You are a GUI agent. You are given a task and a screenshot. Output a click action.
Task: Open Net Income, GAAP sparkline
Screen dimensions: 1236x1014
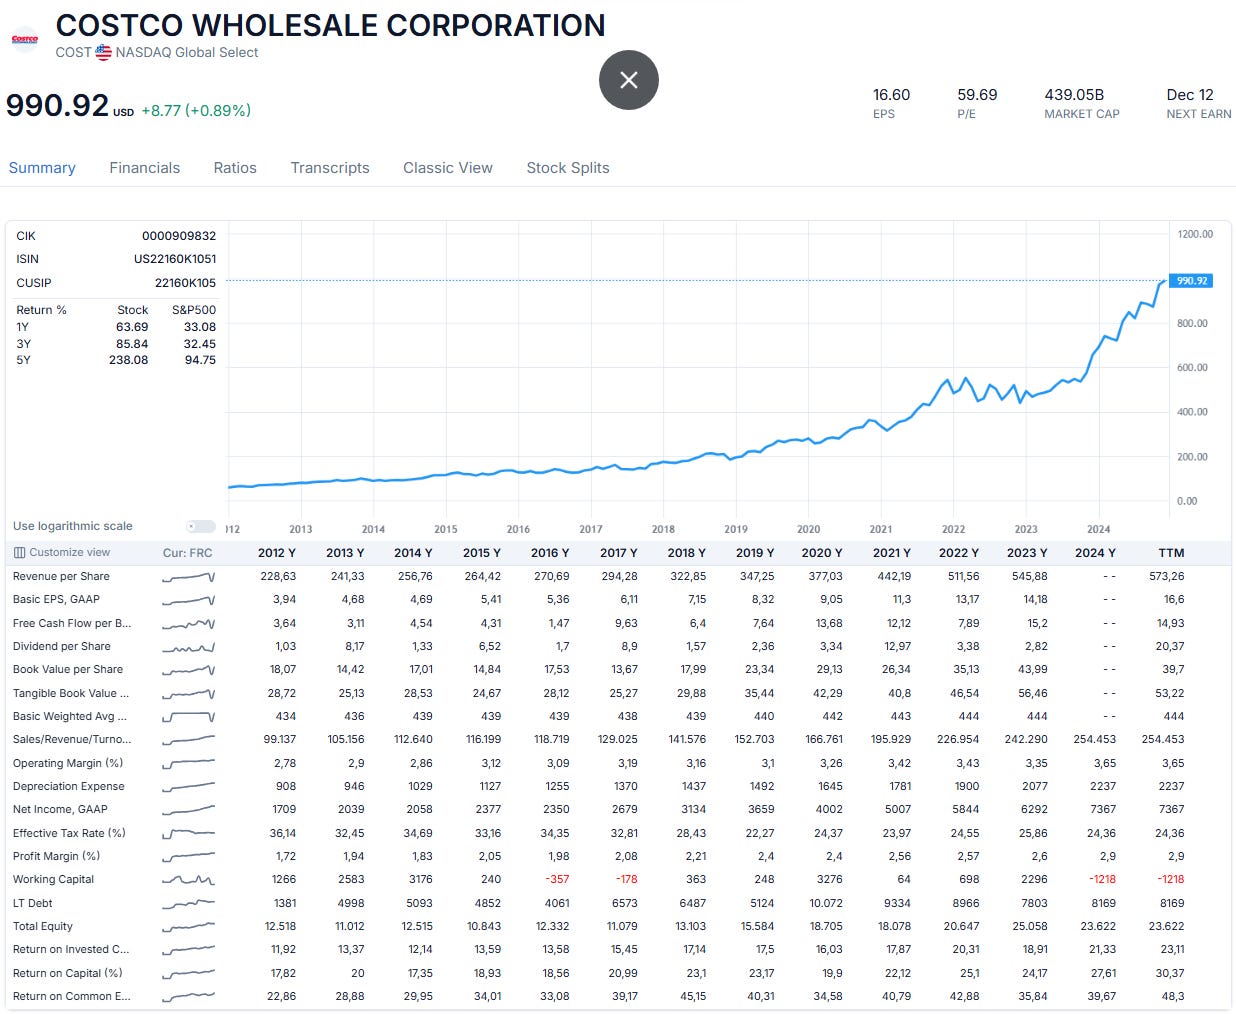pyautogui.click(x=188, y=810)
